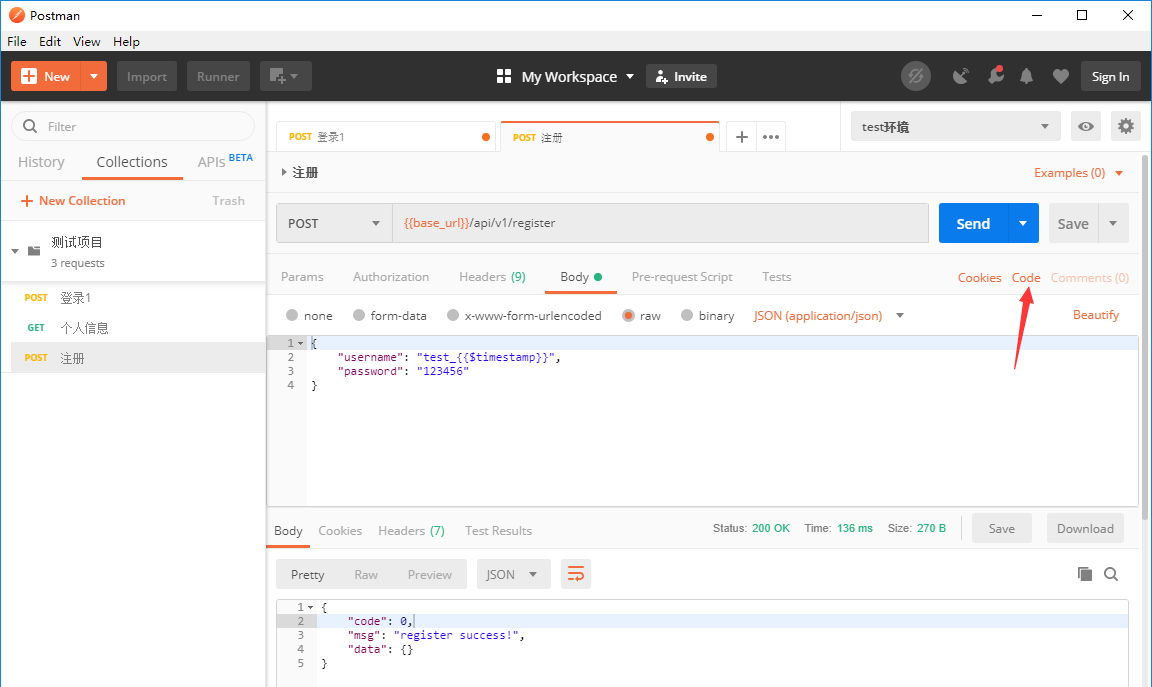Open the request Cookies link
This screenshot has height=687, width=1152.
tap(979, 278)
